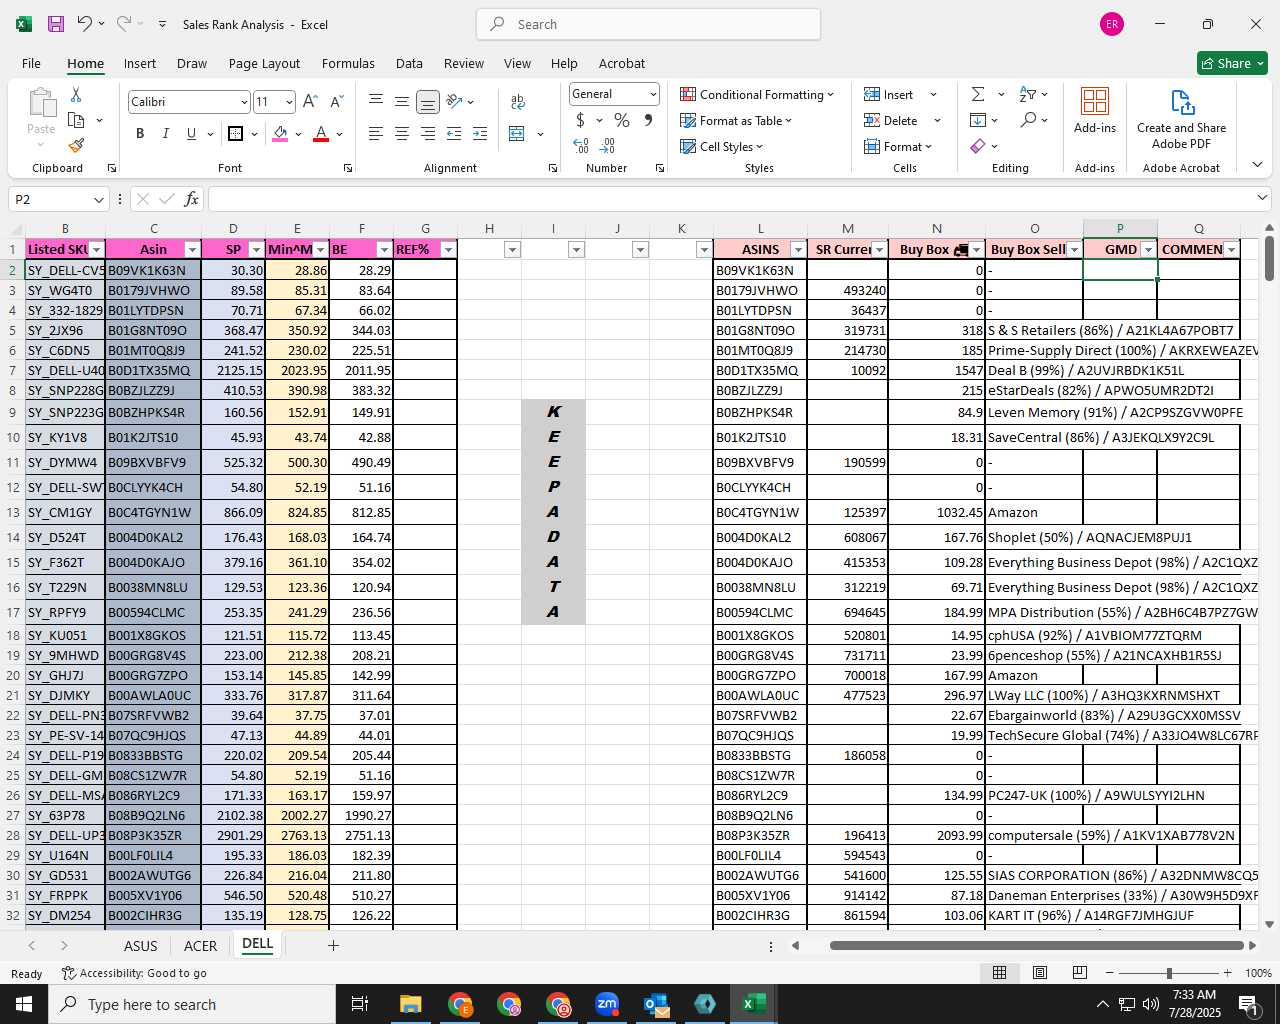Click the Borders icon

click(x=235, y=134)
